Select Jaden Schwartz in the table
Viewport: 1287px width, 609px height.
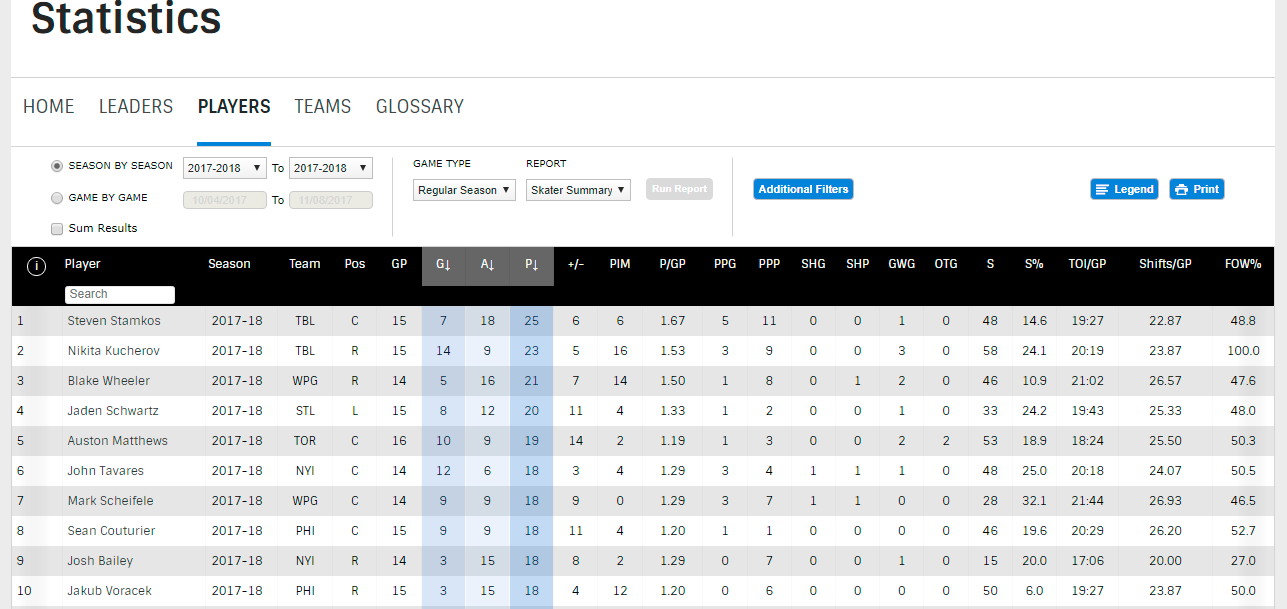(x=113, y=411)
